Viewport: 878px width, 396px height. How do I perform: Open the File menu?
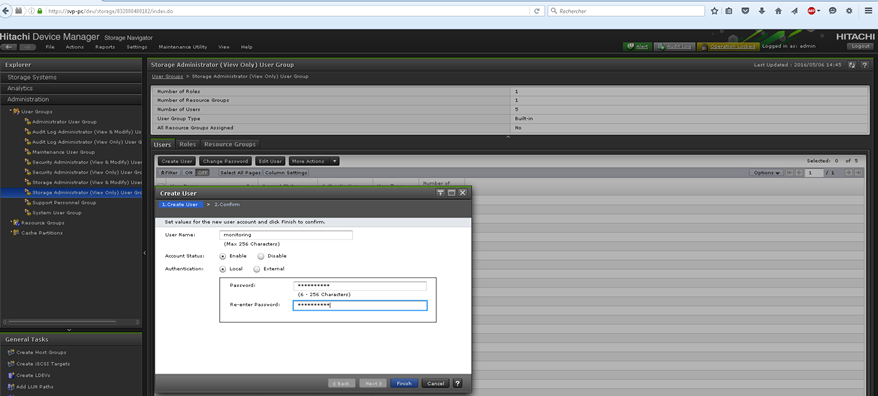click(x=50, y=47)
